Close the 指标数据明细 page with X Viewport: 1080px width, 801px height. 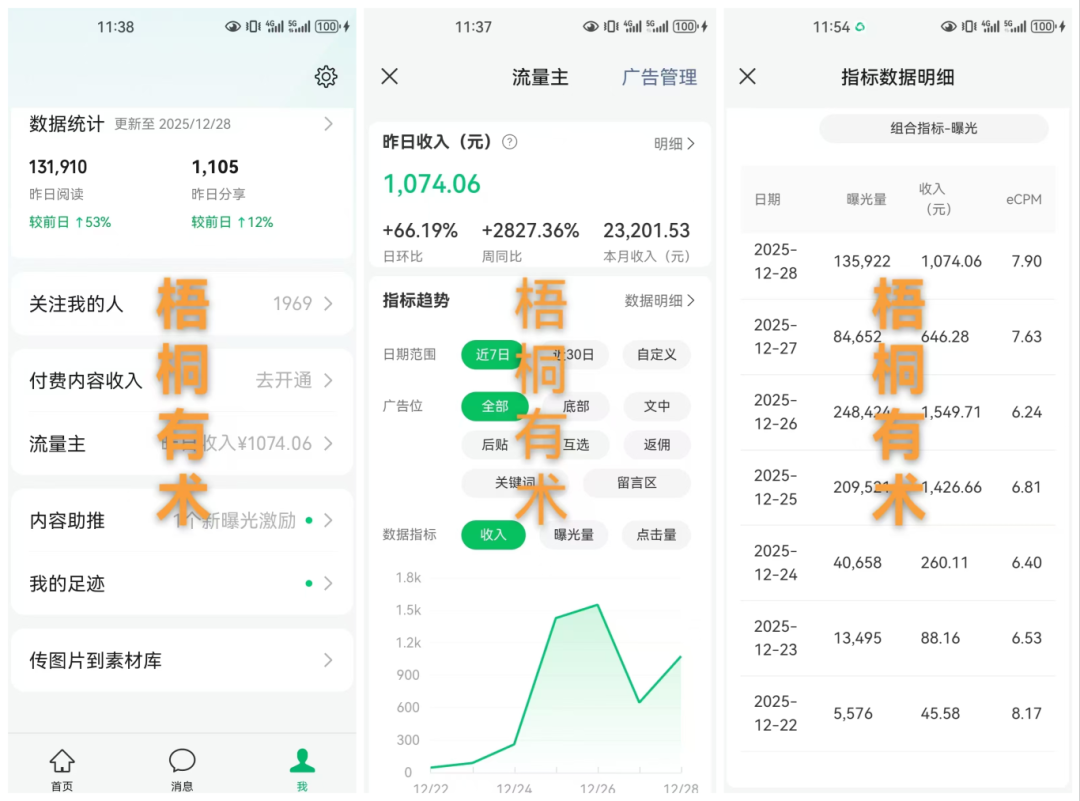coord(747,76)
